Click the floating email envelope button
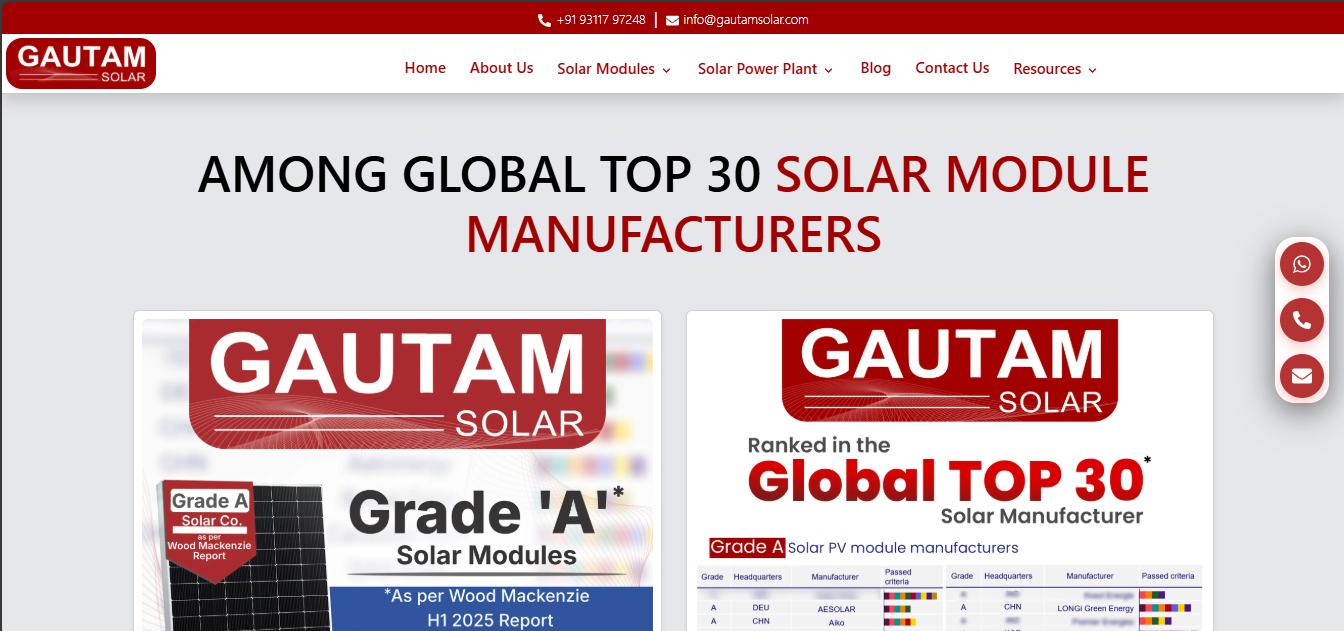Screen dimensions: 1344x631 1301,376
